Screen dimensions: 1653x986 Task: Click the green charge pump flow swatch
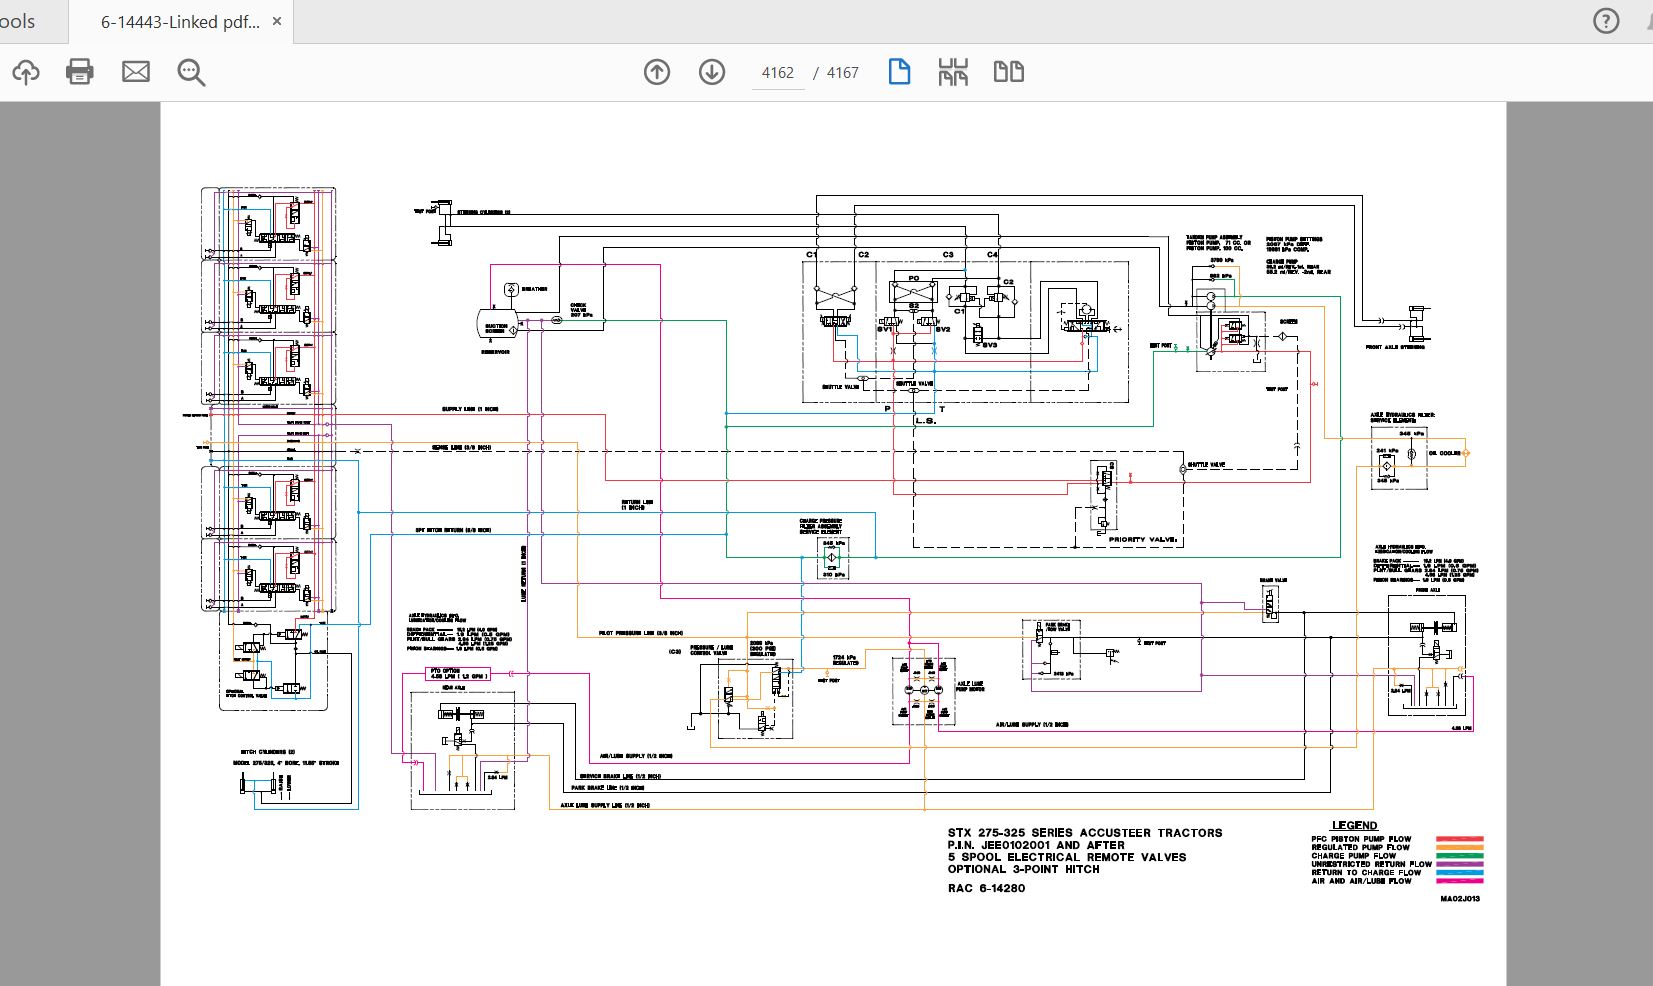point(1459,856)
